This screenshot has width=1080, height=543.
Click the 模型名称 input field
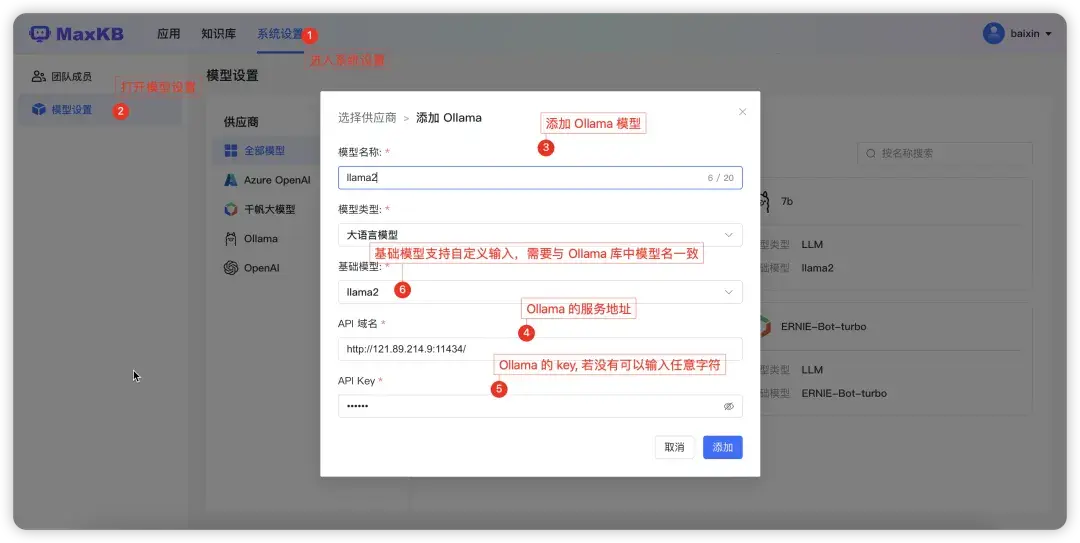pos(540,178)
